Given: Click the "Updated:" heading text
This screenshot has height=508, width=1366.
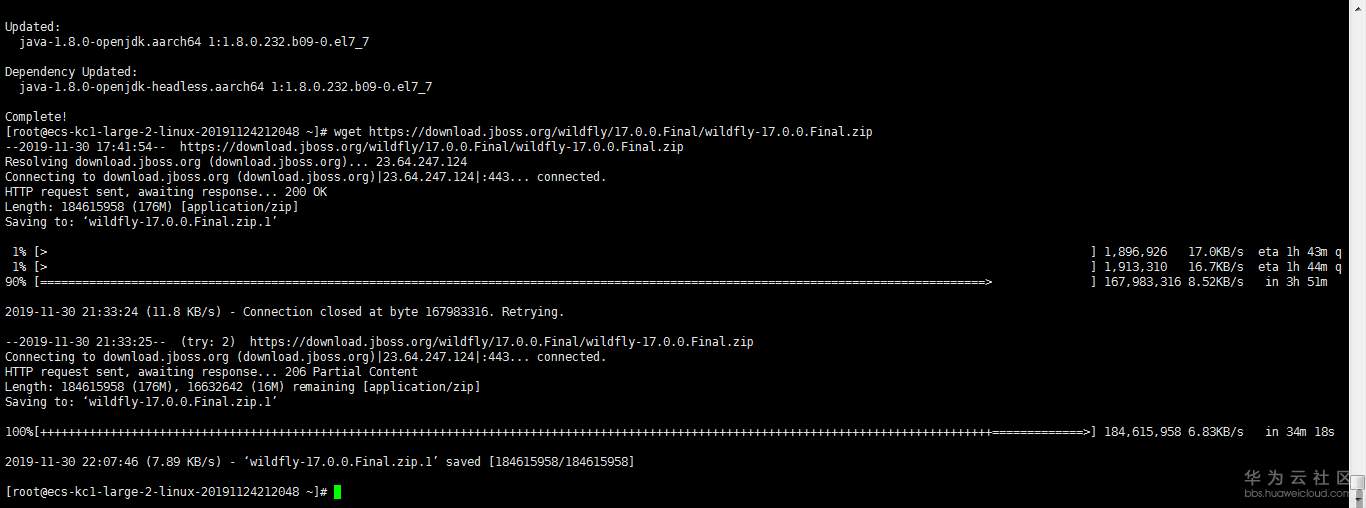Looking at the screenshot, I should (33, 27).
